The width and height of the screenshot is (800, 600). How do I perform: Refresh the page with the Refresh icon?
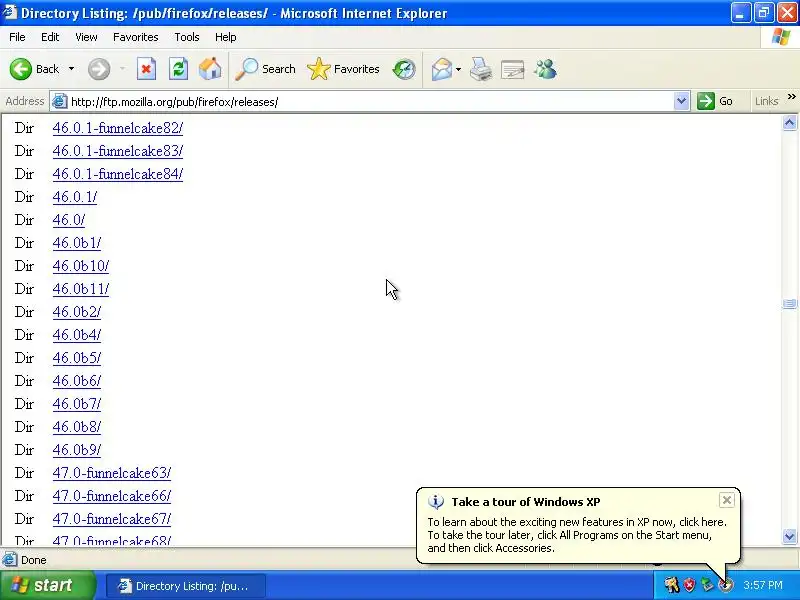pos(178,69)
